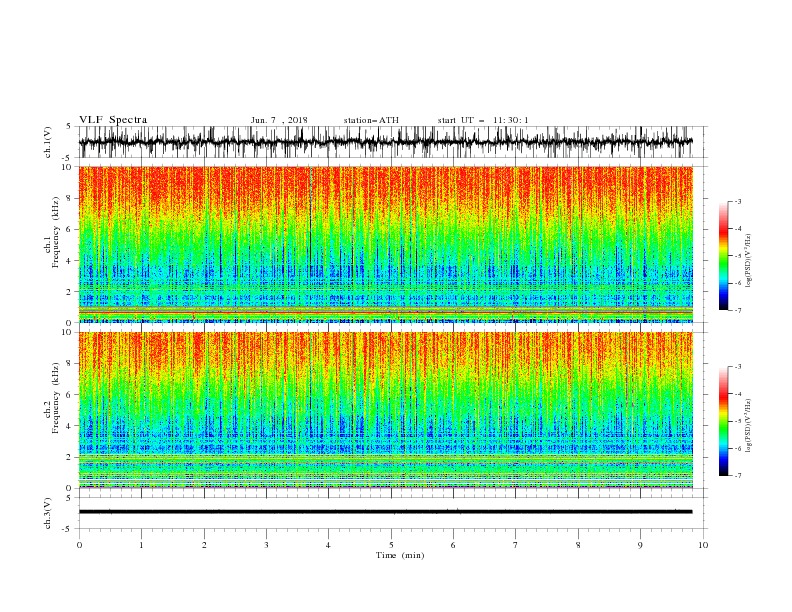Viewport: 792px width, 612px height.
Task: Select the "ch.1 Frequency (kHz)" axis label
Action: 52,230
